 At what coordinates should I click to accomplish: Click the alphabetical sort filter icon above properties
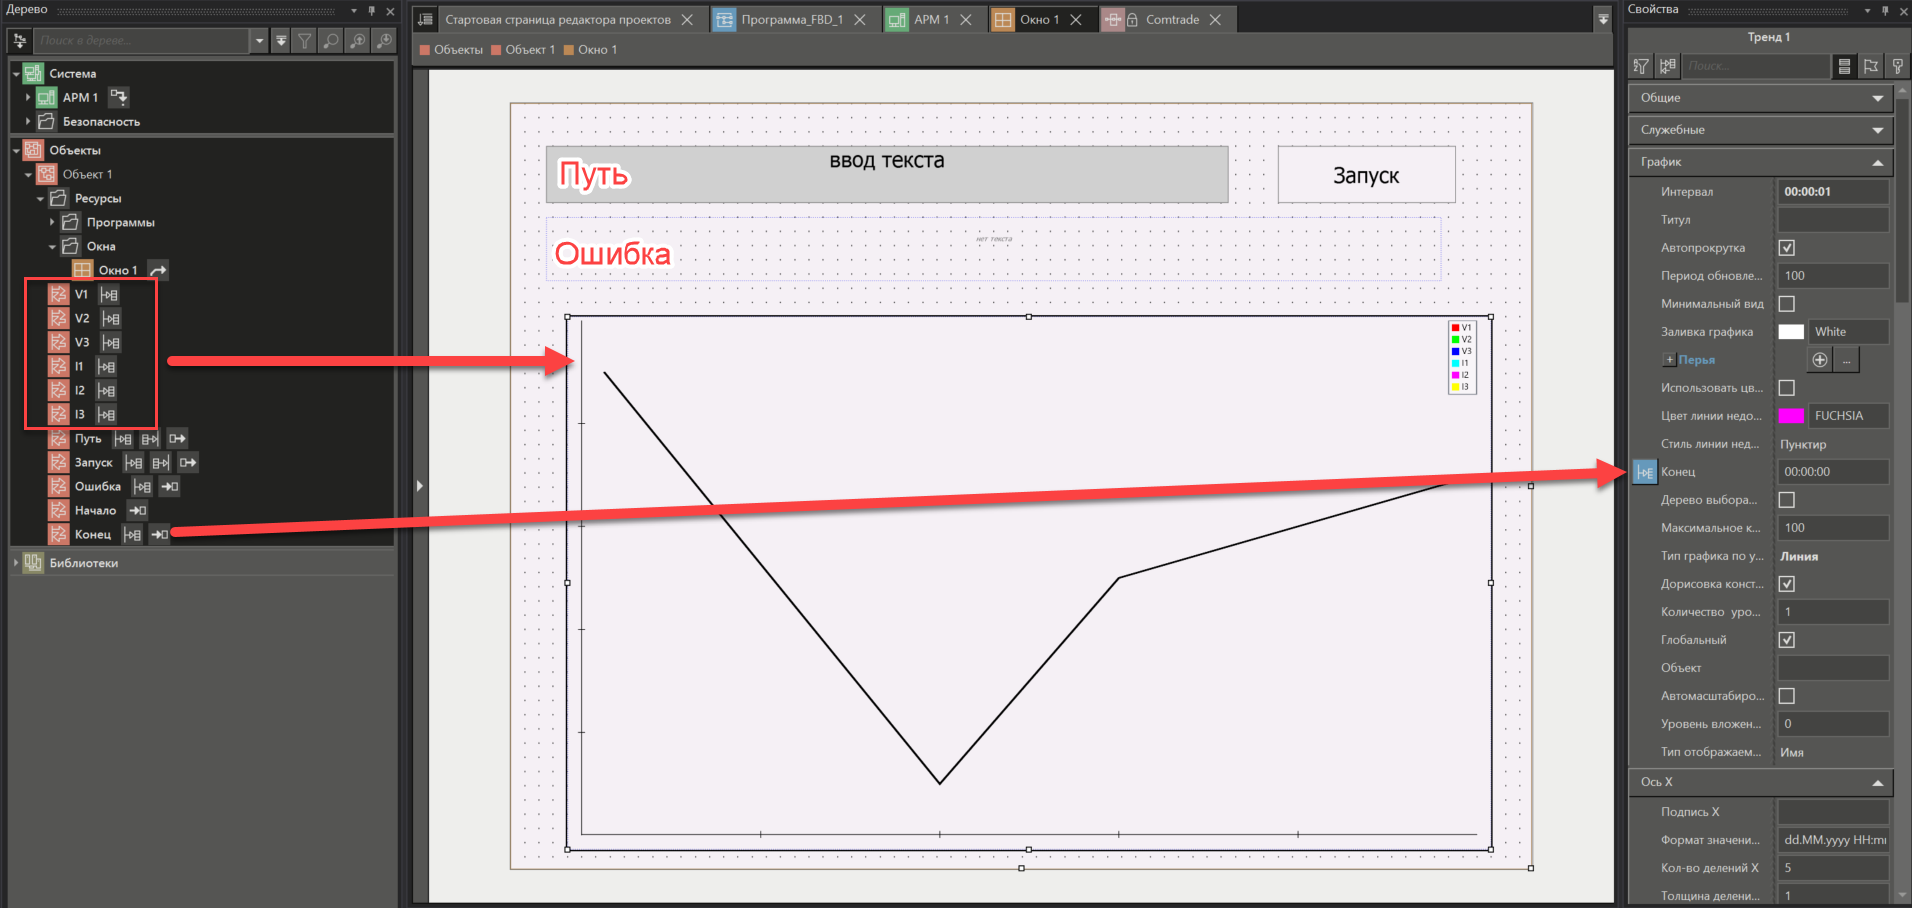pyautogui.click(x=1640, y=66)
